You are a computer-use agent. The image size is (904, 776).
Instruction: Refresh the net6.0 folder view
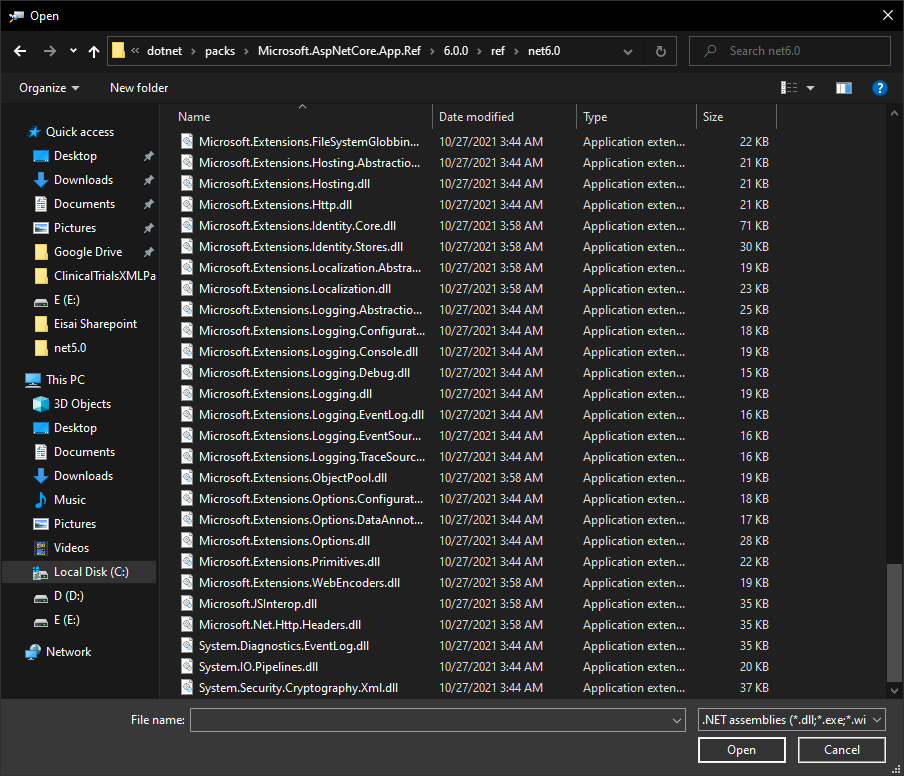tap(660, 50)
